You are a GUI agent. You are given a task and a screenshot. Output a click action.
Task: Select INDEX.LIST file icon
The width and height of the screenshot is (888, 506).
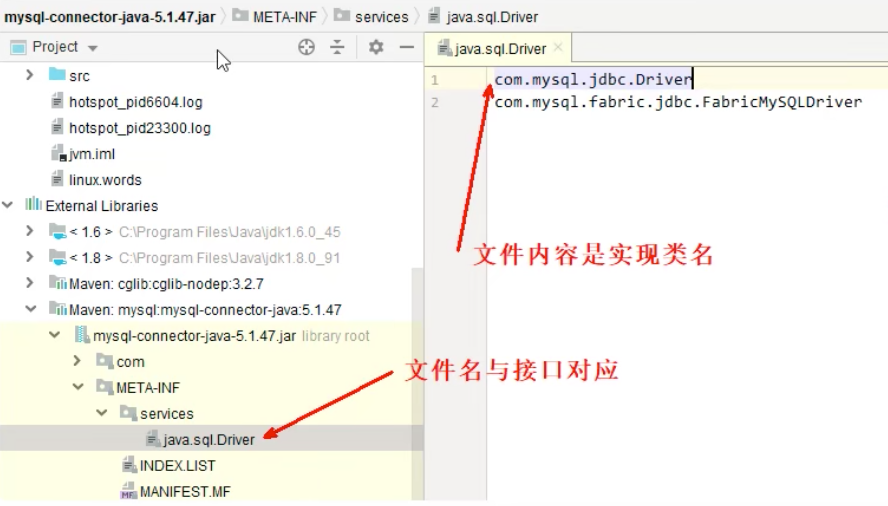point(129,465)
